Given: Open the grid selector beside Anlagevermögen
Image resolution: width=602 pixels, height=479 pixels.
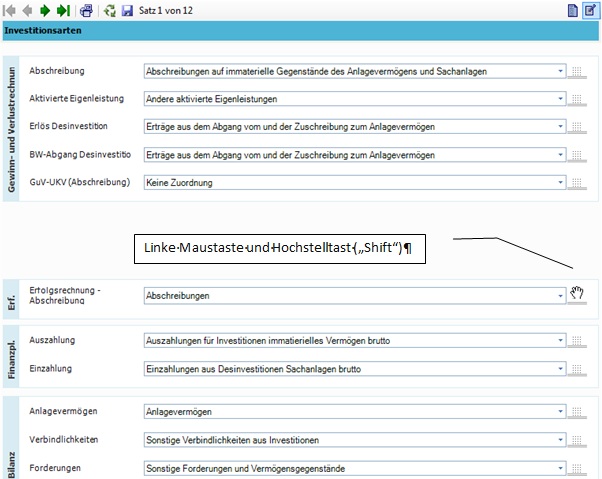Looking at the screenshot, I should [x=577, y=412].
